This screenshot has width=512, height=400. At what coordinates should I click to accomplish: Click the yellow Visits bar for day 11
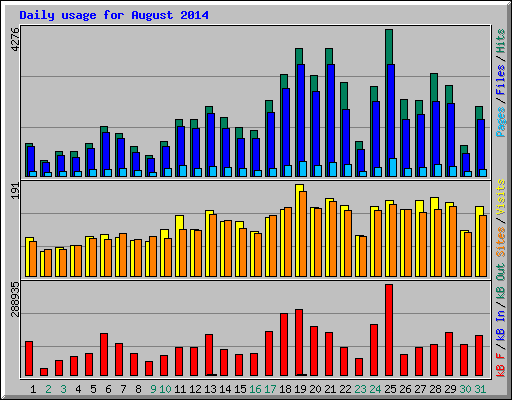click(x=178, y=246)
